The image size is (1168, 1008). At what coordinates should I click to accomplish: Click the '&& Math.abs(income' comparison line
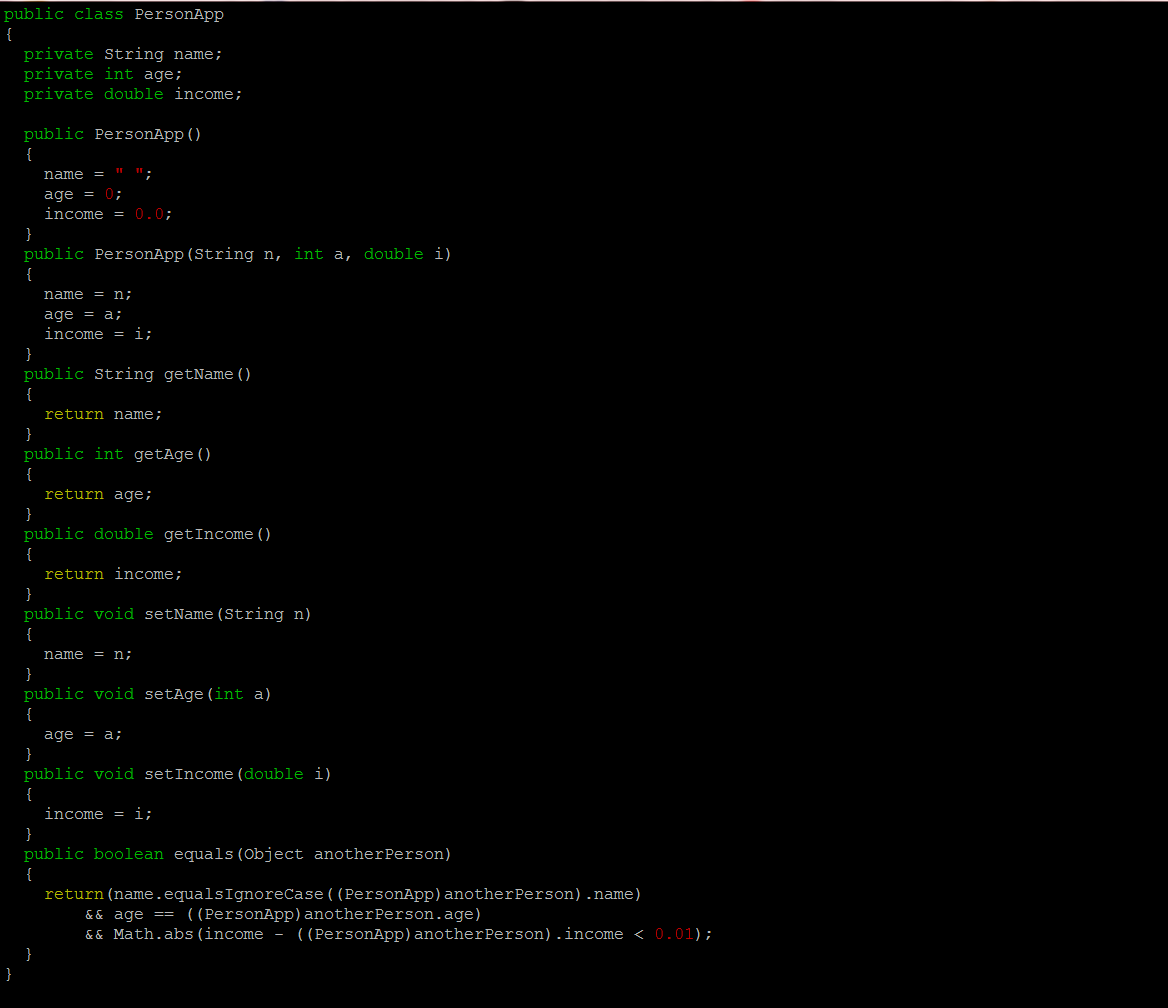[x=399, y=934]
